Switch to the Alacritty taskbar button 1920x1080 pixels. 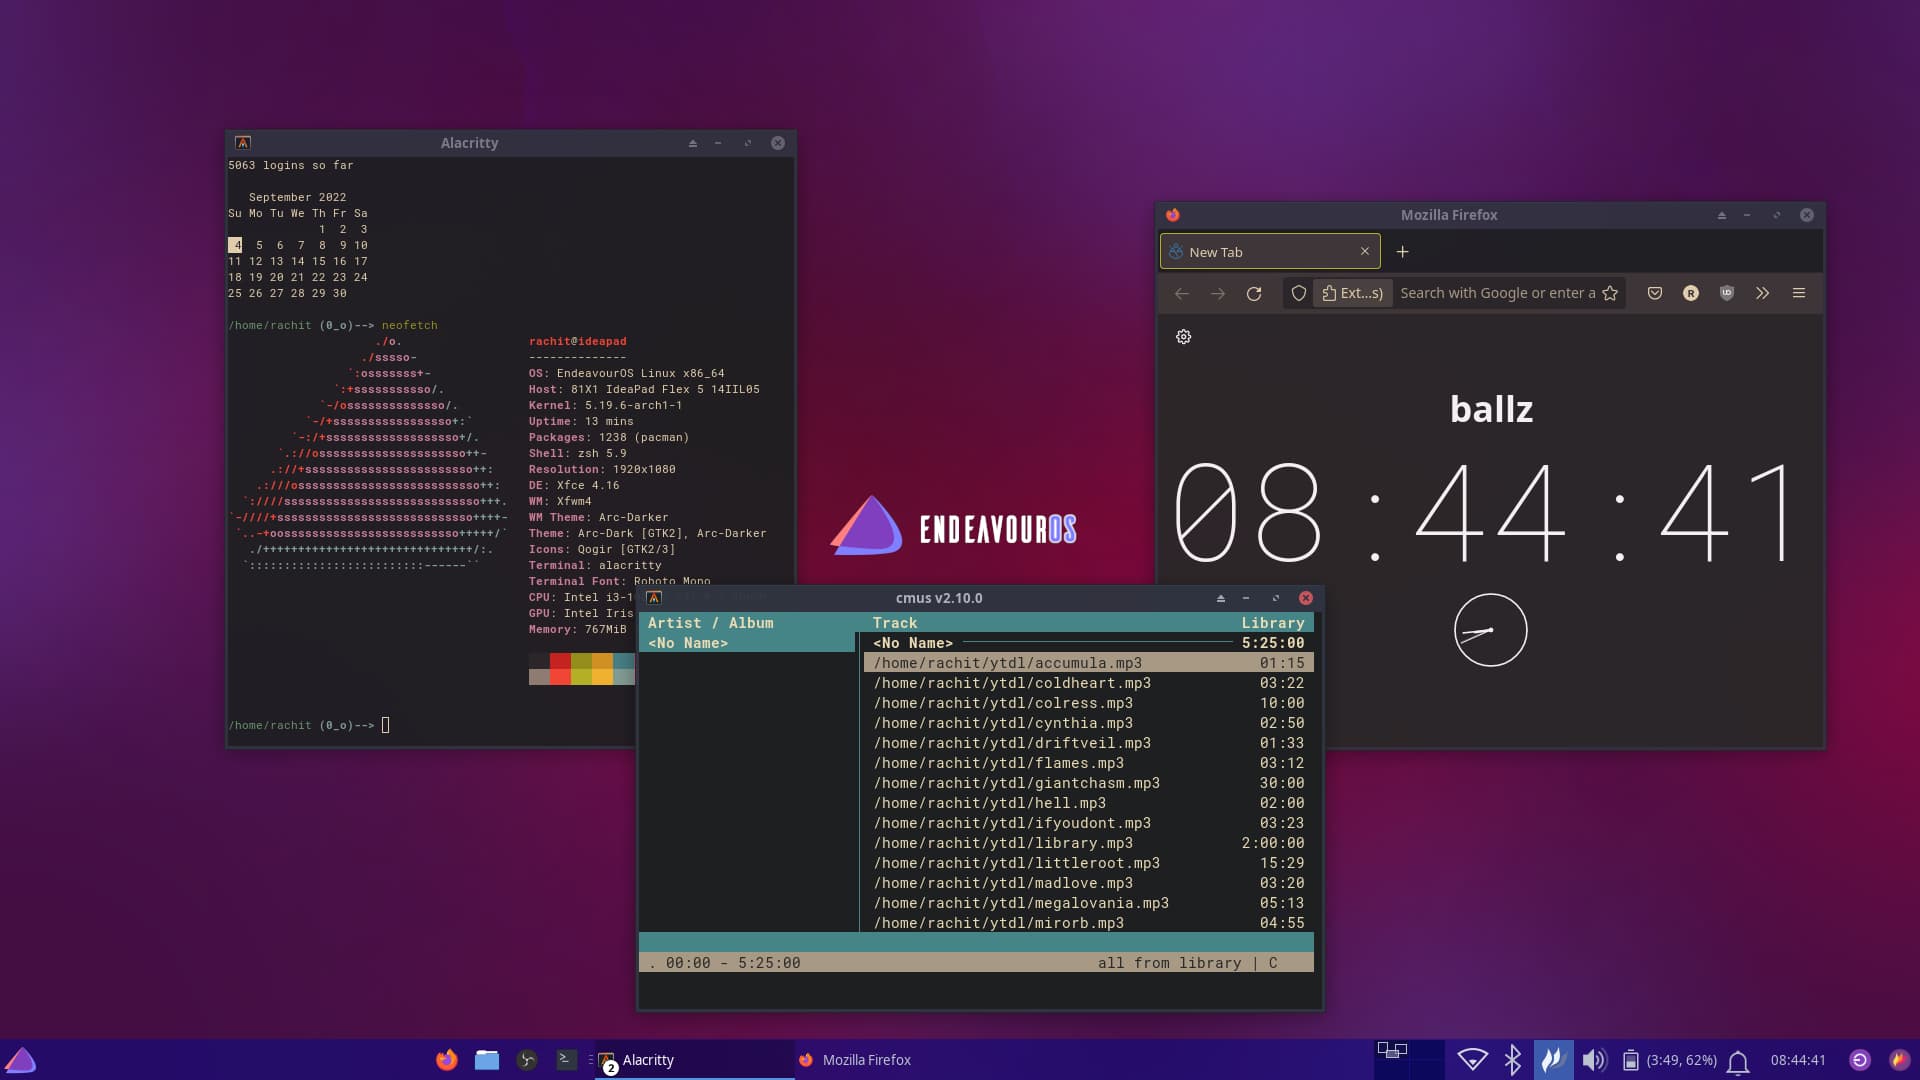695,1059
